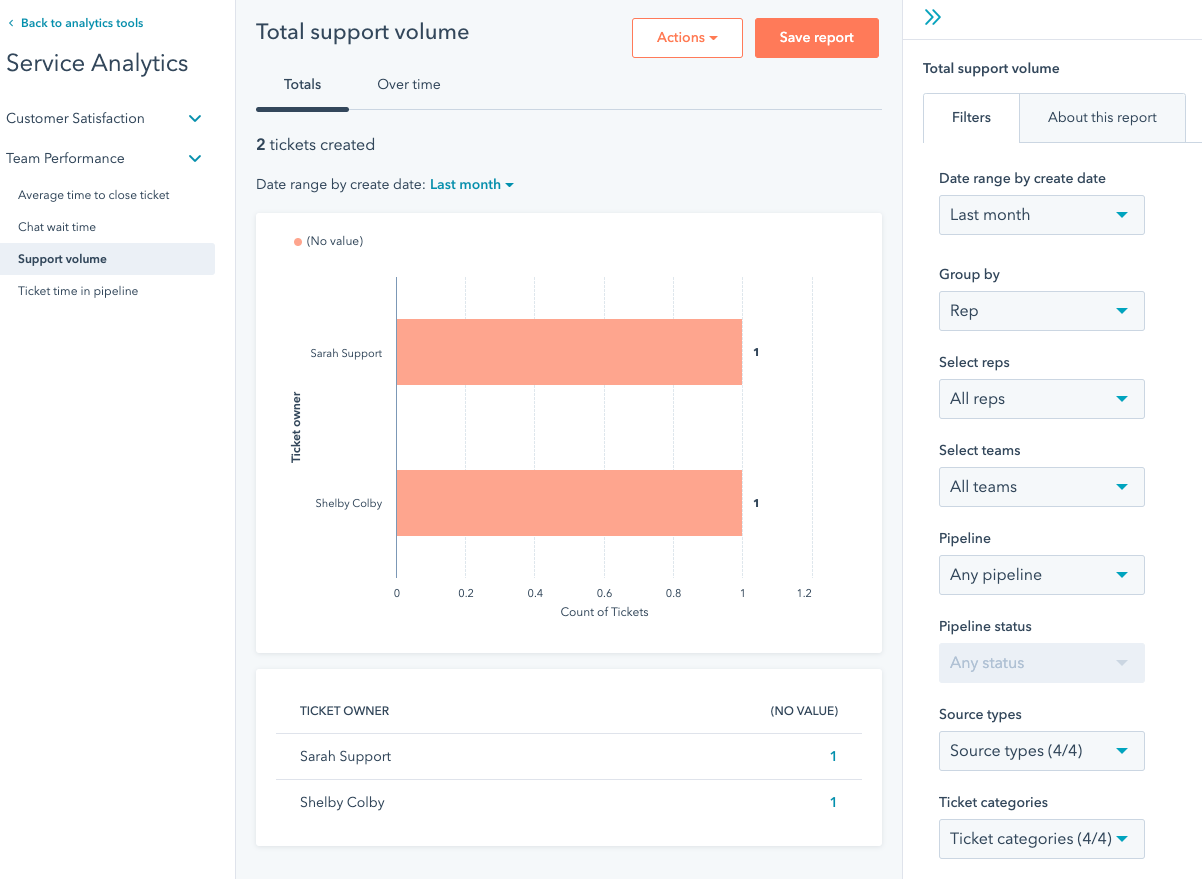Image resolution: width=1202 pixels, height=879 pixels.
Task: Change the inline Last month date range link
Action: click(471, 185)
